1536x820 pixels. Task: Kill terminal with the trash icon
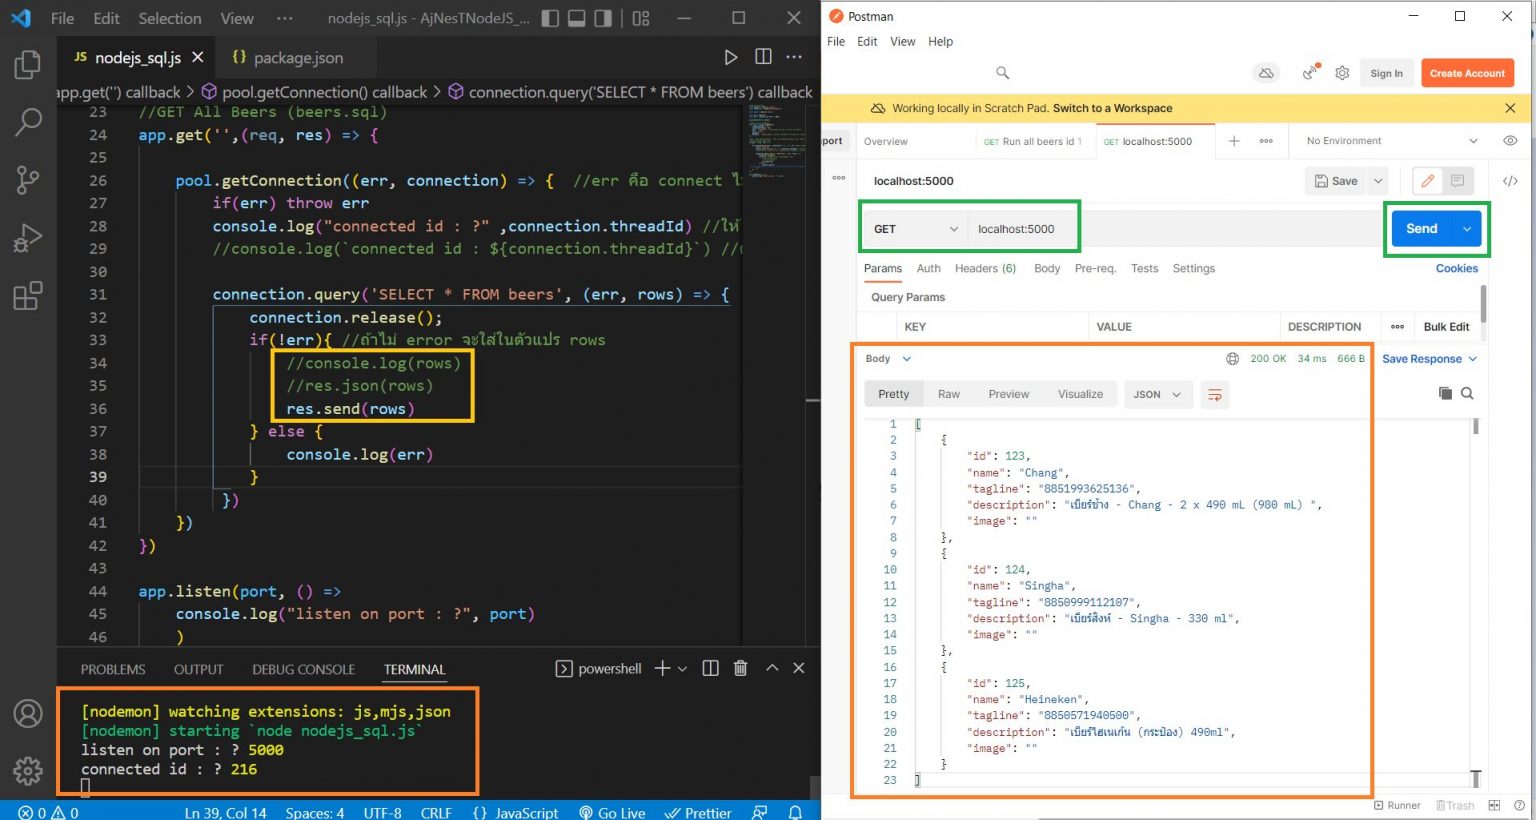tap(740, 668)
